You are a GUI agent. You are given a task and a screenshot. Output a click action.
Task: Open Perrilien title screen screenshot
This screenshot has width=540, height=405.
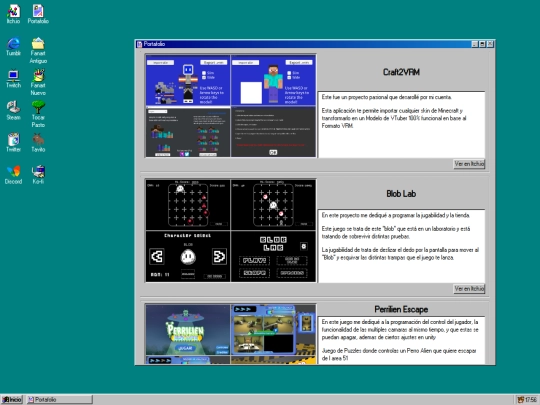click(x=188, y=330)
